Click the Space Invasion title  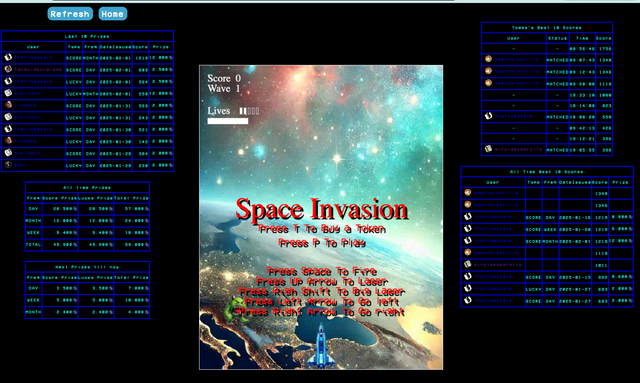(x=322, y=209)
